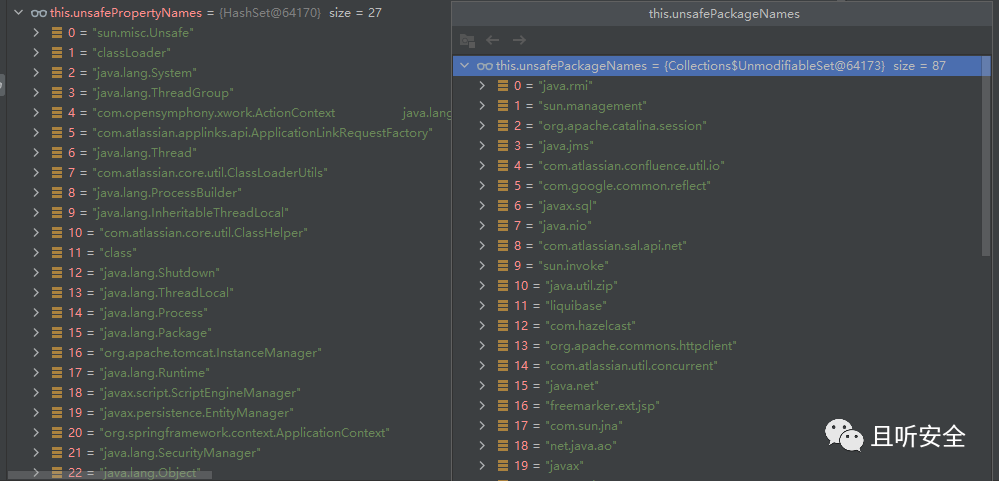Click the field icon of "java.lang.Runtime" row
The width and height of the screenshot is (999, 481).
(57, 373)
